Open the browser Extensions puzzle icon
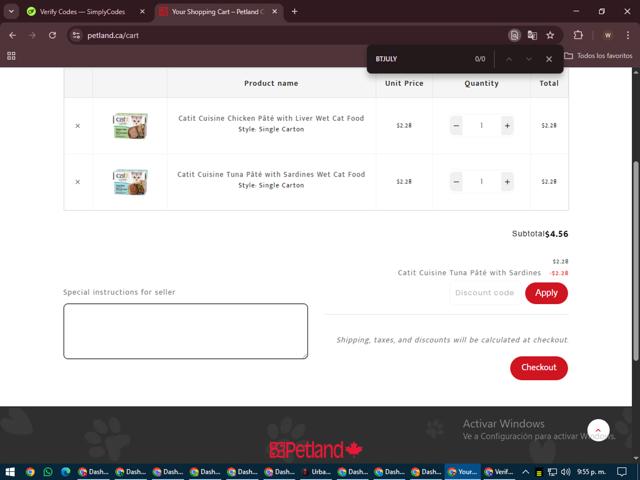 coord(578,36)
